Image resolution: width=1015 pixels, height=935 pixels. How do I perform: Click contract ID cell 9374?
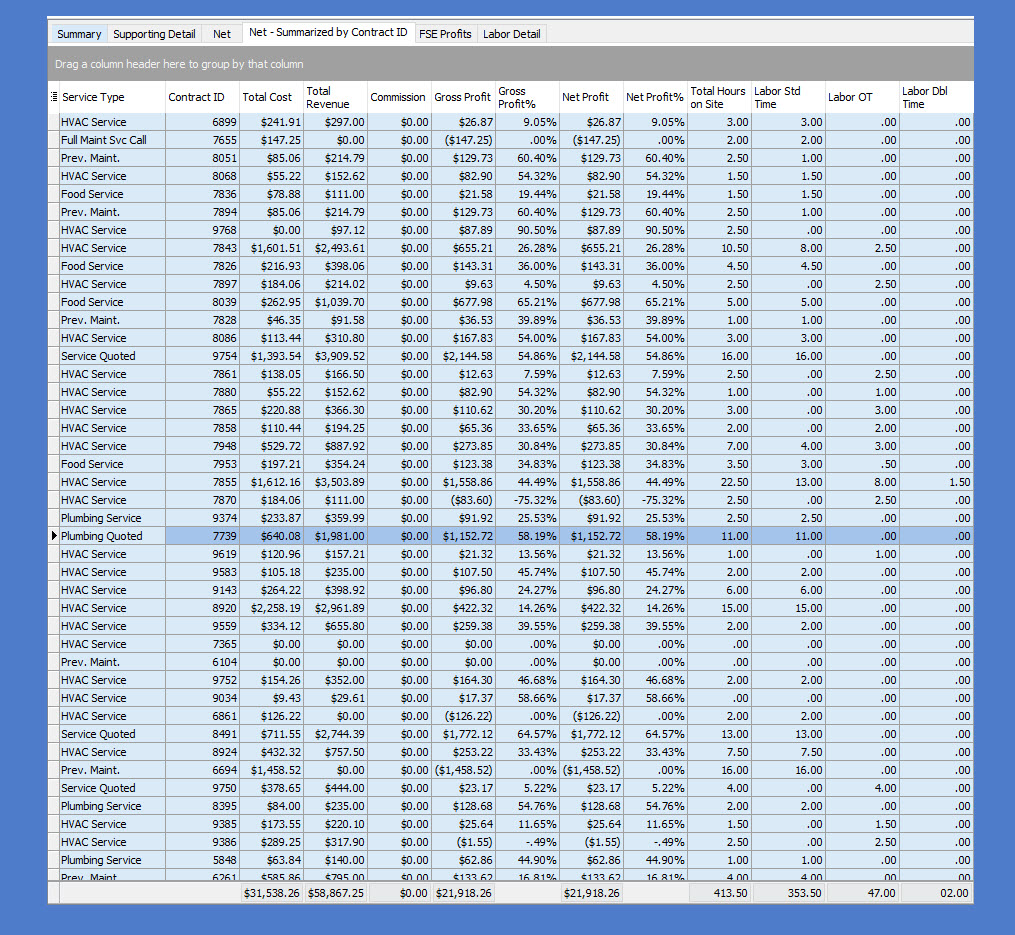click(x=202, y=518)
